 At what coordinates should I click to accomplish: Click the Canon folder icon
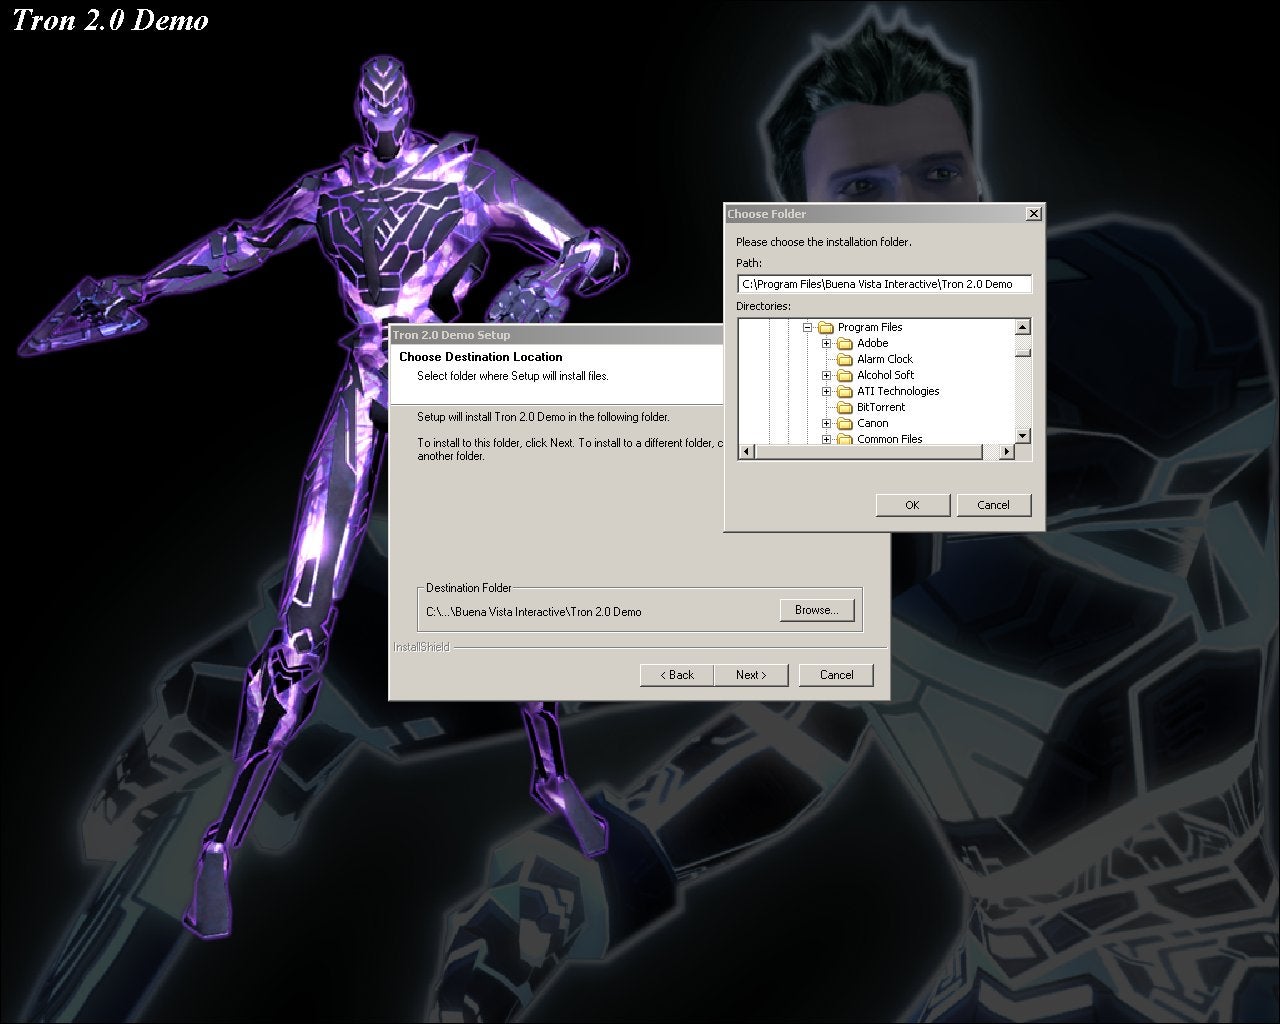coord(844,423)
